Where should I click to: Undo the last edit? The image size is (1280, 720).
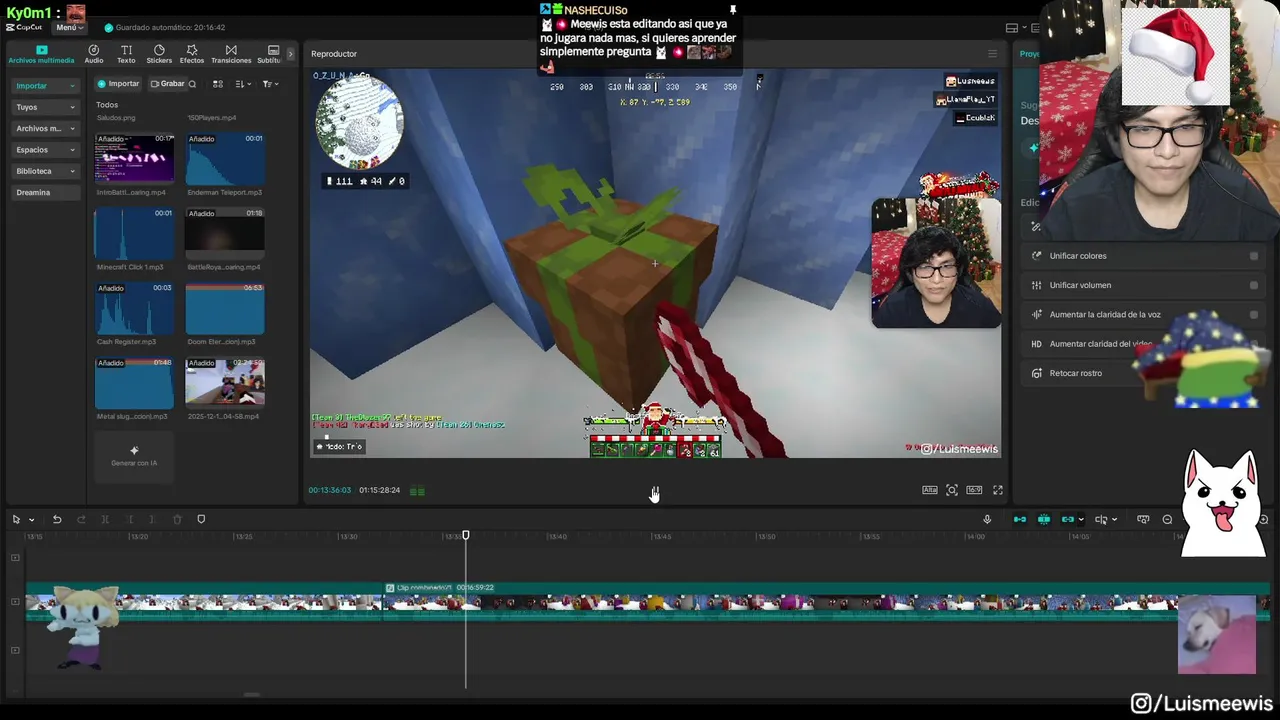click(x=57, y=519)
